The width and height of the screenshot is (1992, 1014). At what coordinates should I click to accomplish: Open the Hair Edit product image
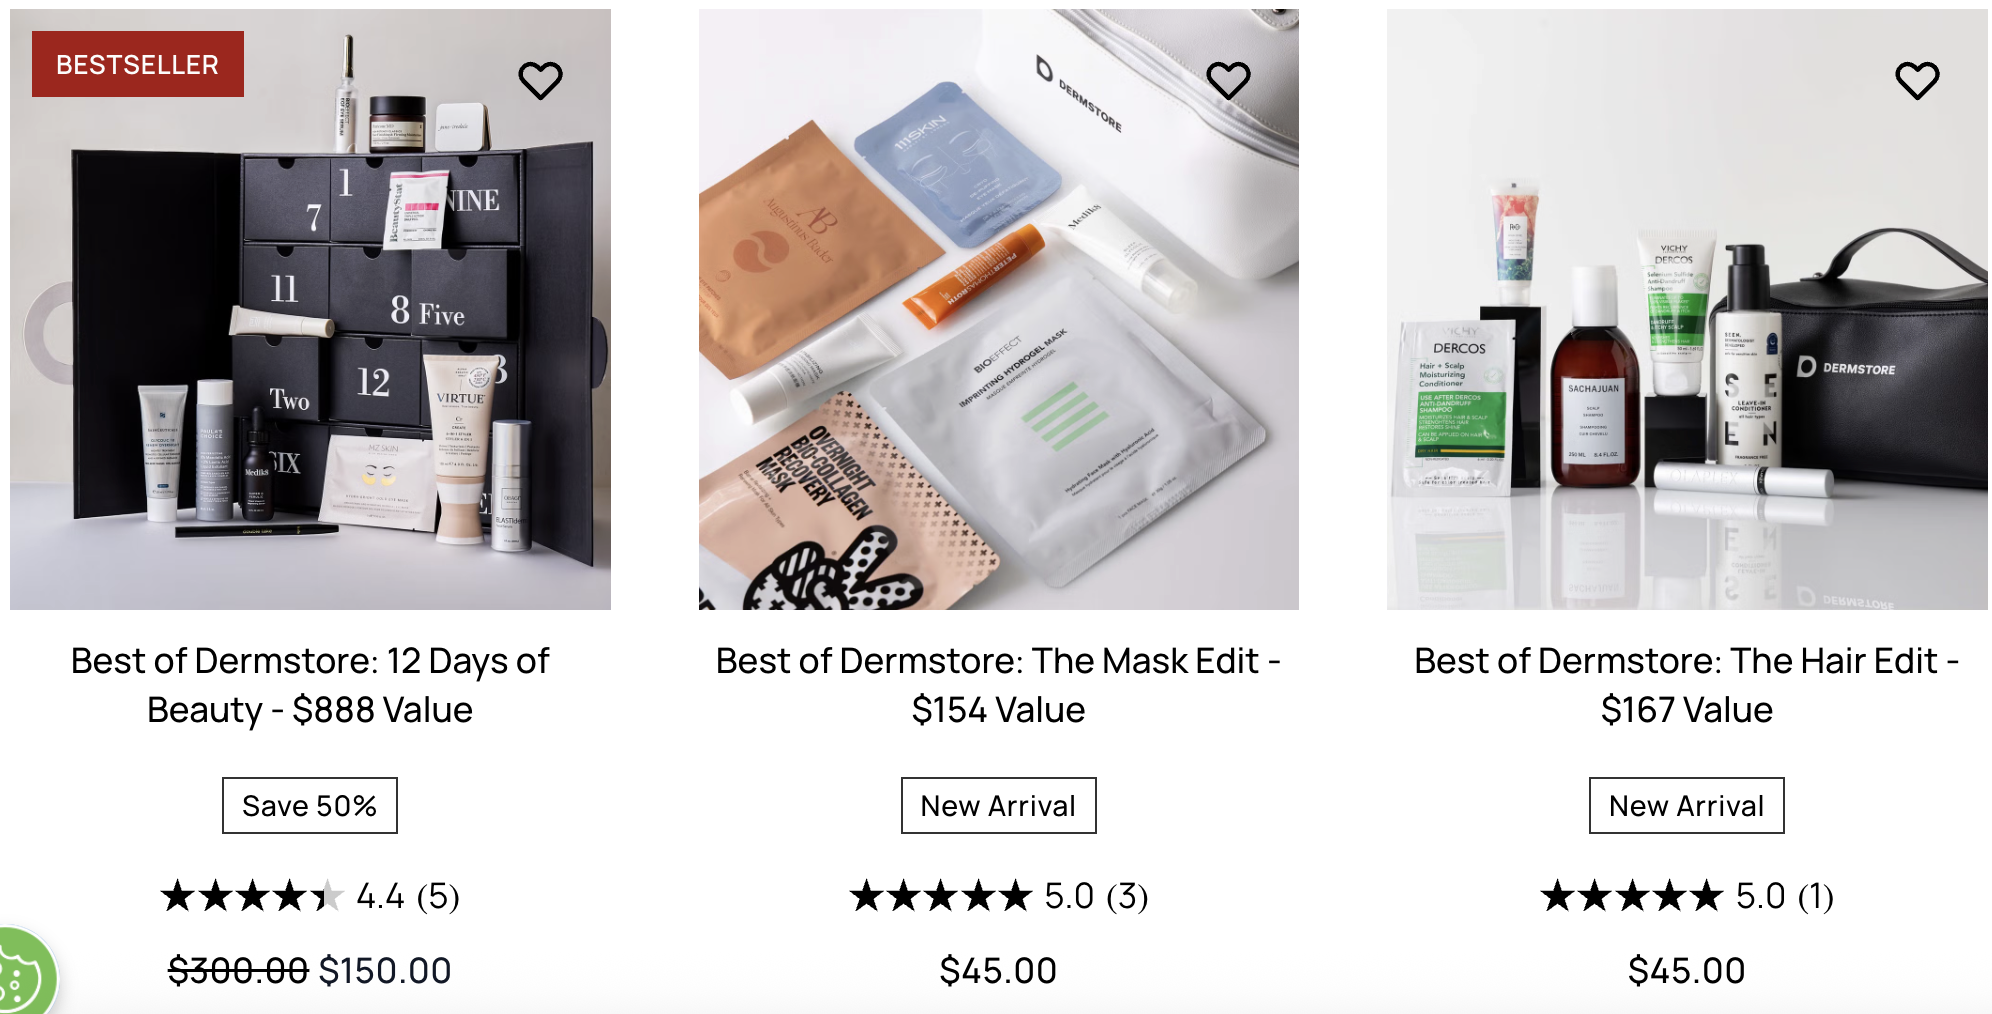(x=1687, y=309)
